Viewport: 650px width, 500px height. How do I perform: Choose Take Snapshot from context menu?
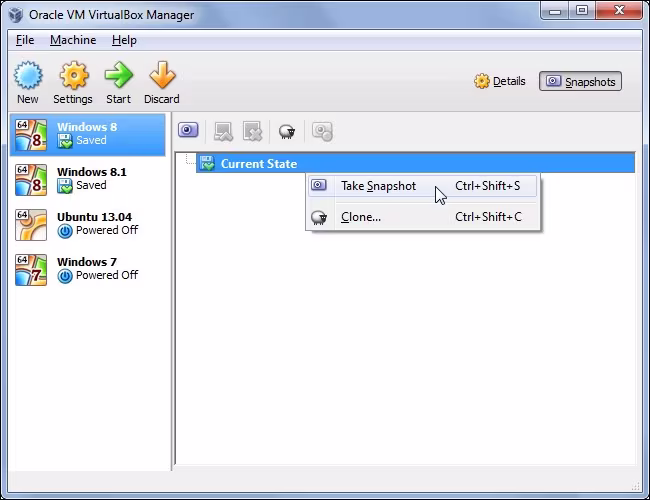coord(423,186)
